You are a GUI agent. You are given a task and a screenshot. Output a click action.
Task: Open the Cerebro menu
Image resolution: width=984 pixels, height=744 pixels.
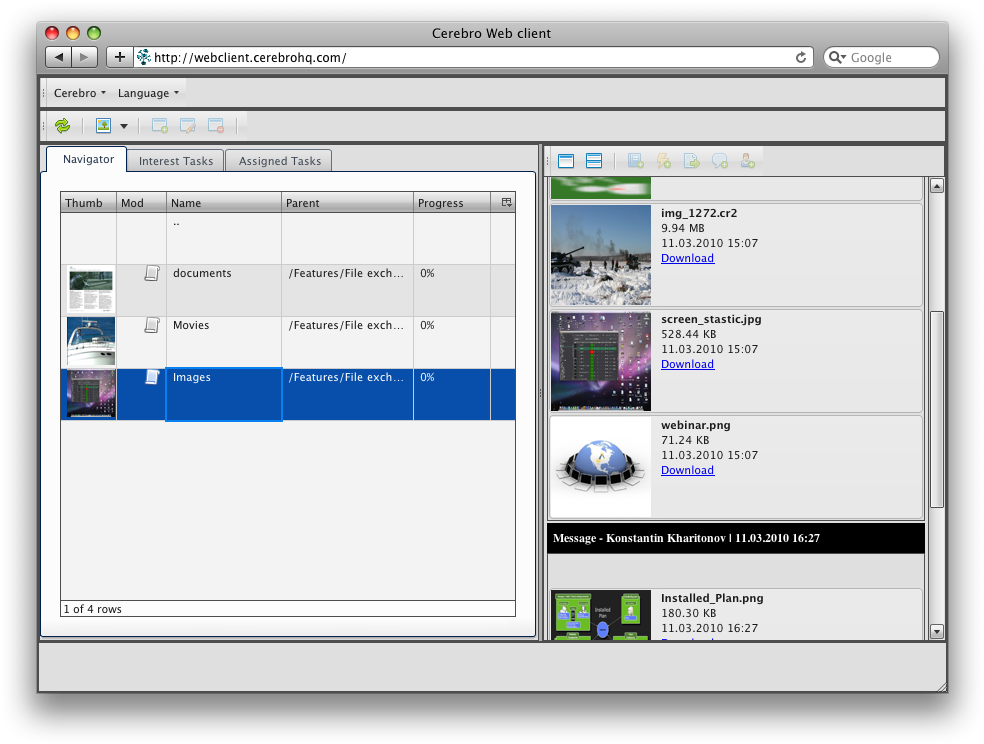point(78,92)
